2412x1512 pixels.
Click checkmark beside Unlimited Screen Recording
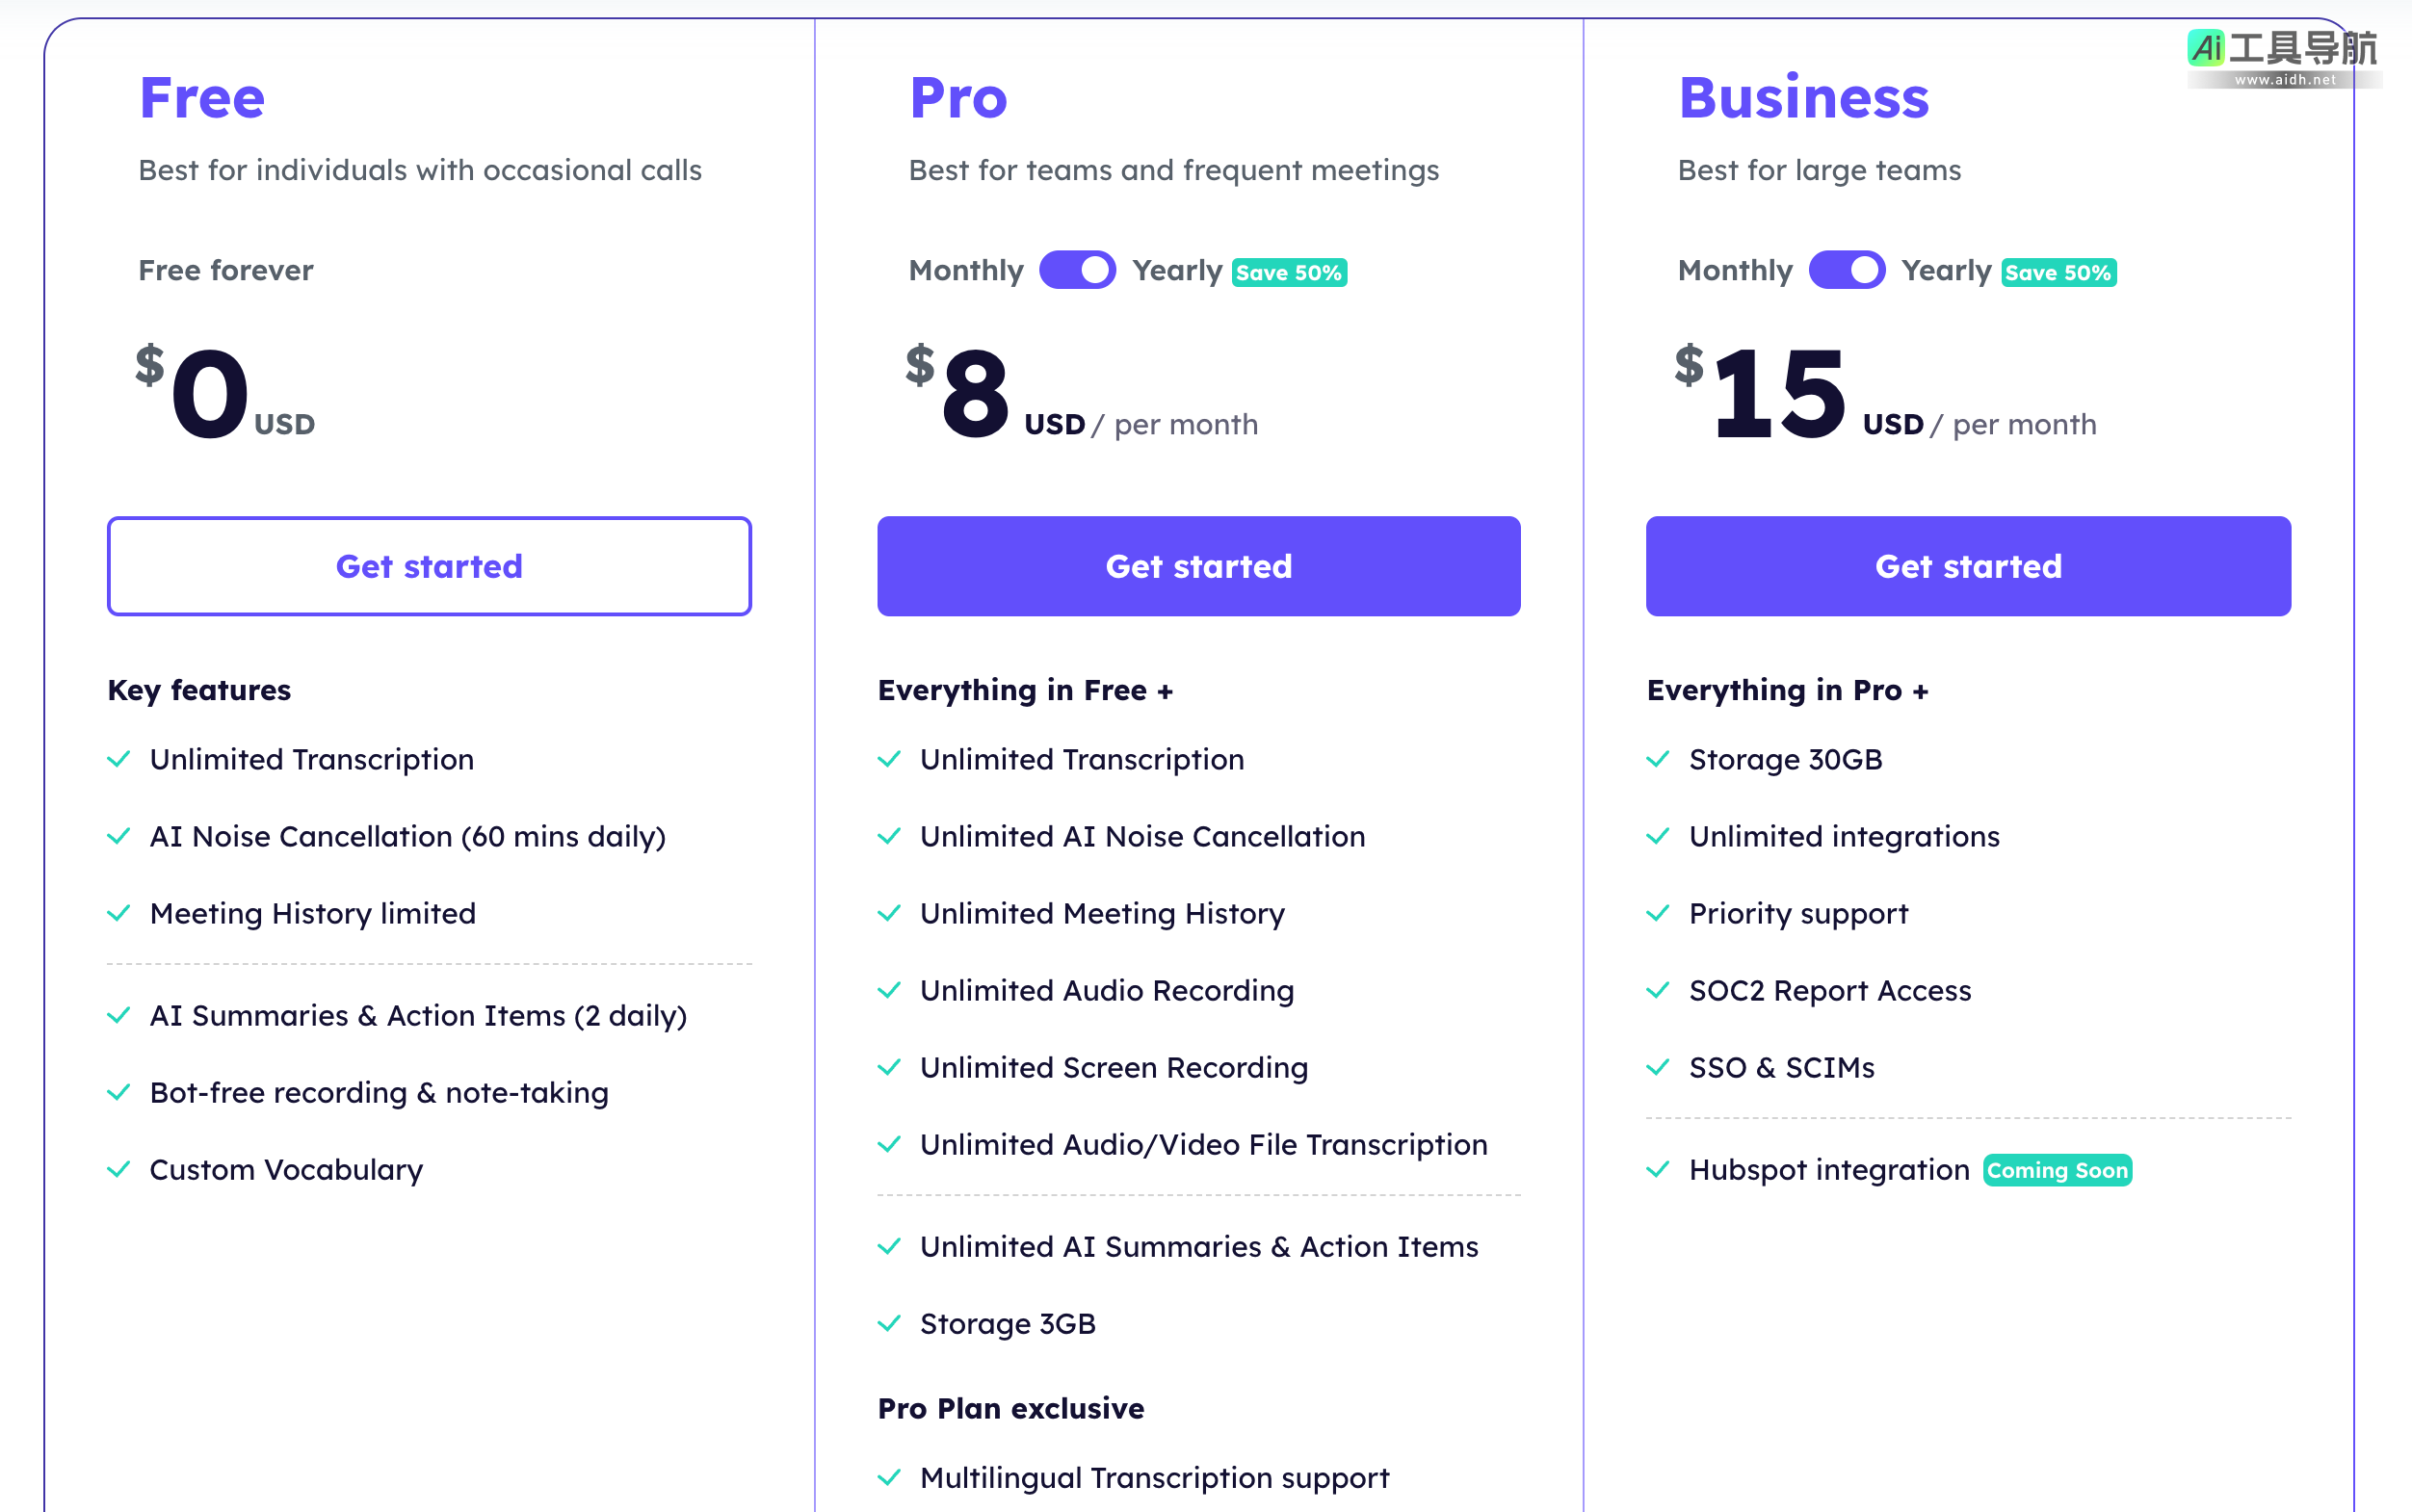pos(889,1068)
